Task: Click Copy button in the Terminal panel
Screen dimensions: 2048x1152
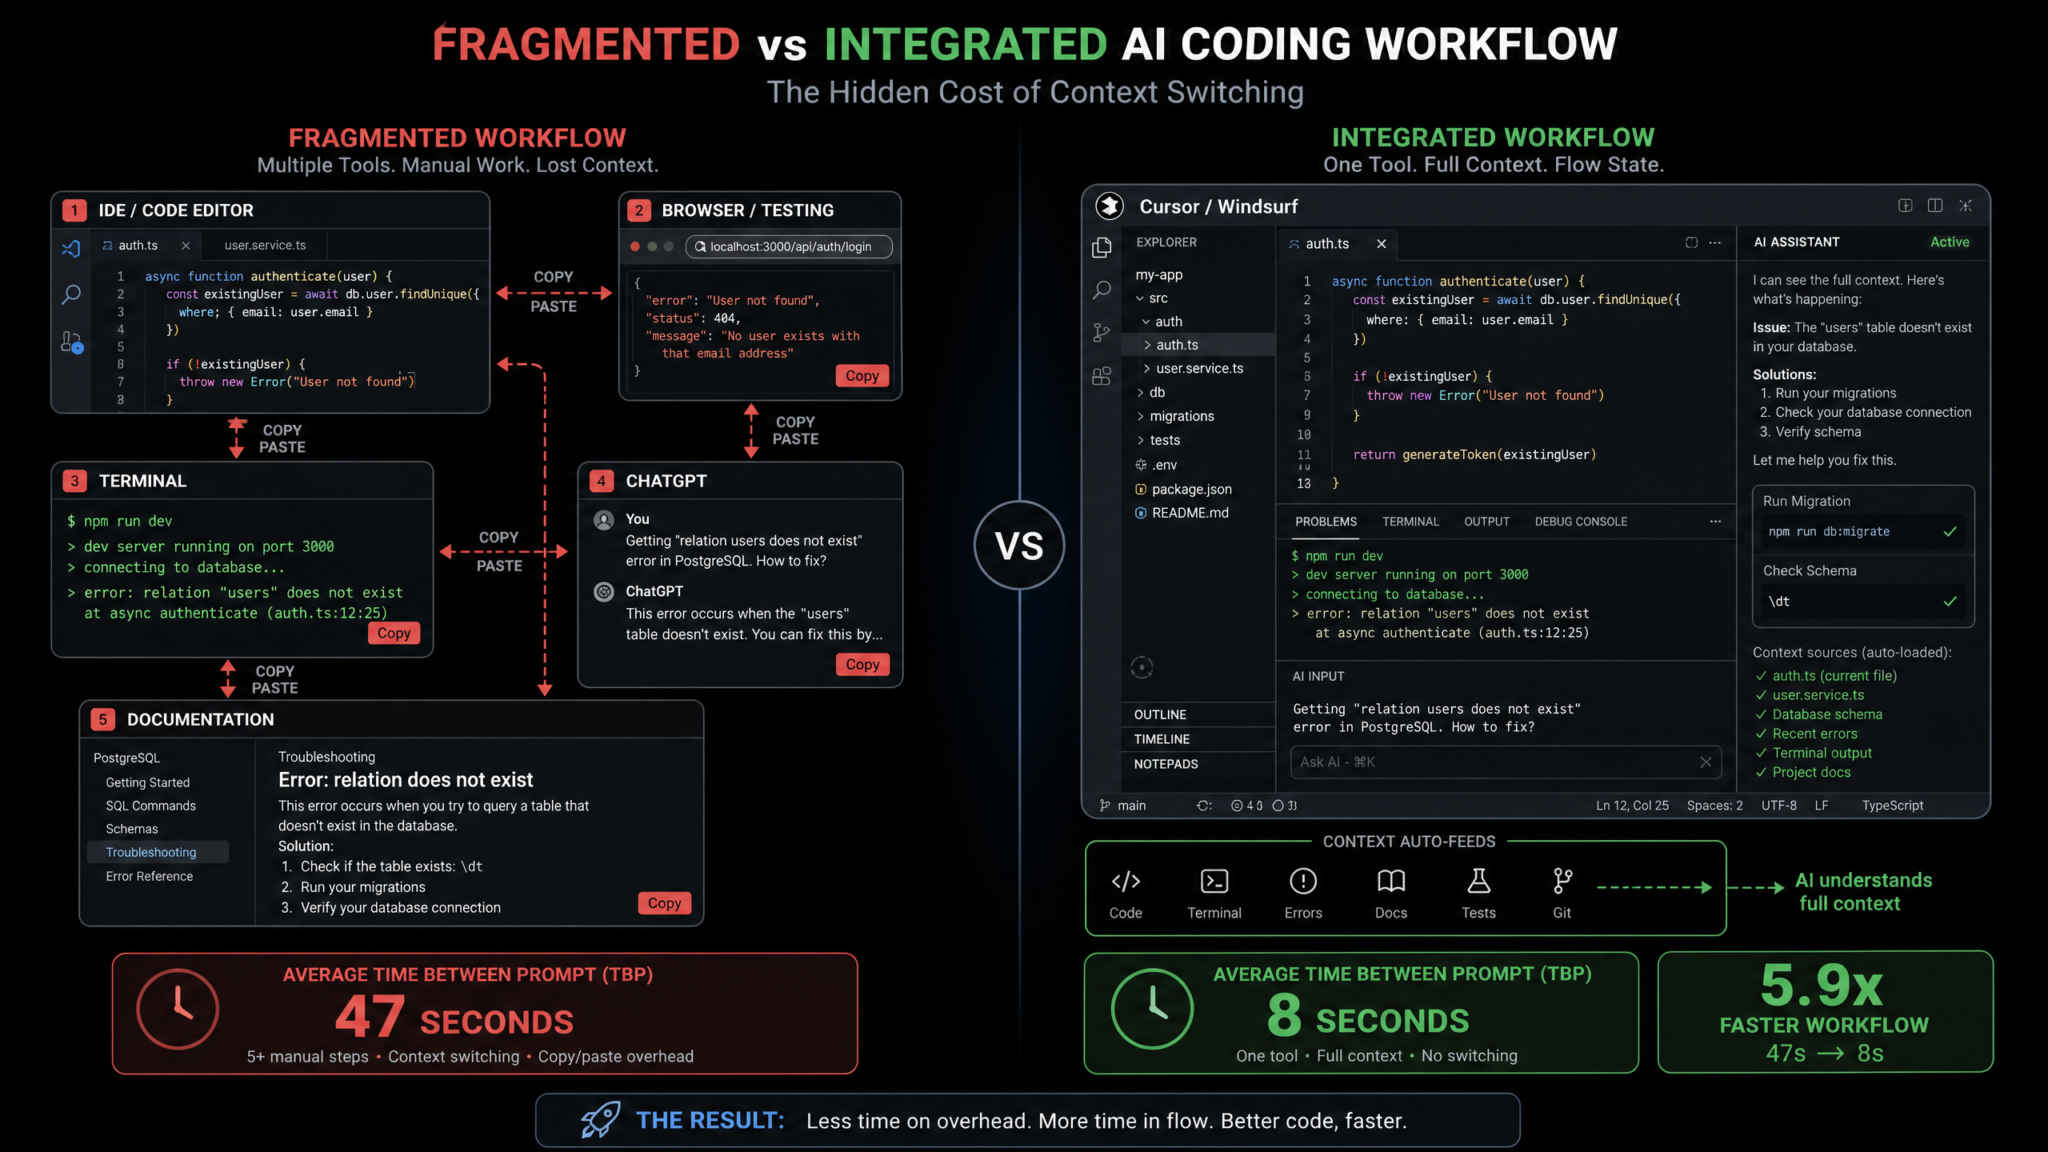Action: 394,633
